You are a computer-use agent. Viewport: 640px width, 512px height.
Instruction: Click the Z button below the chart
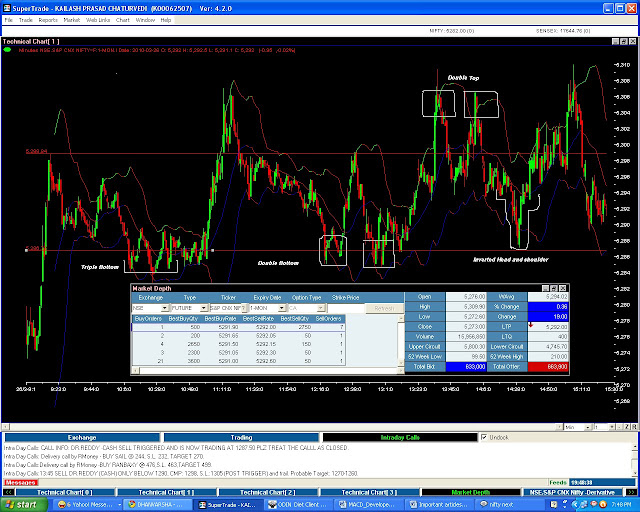pos(627,427)
